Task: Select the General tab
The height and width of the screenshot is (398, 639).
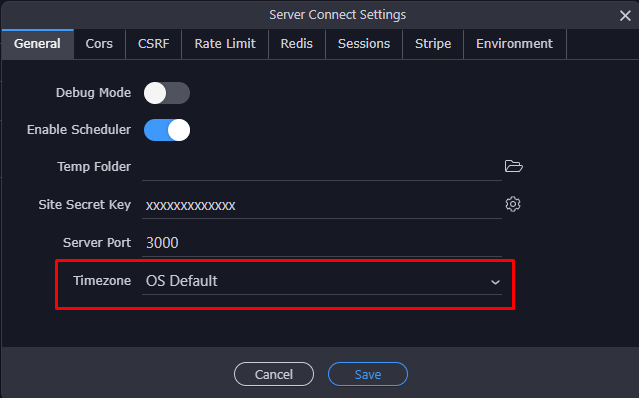Action: click(37, 44)
